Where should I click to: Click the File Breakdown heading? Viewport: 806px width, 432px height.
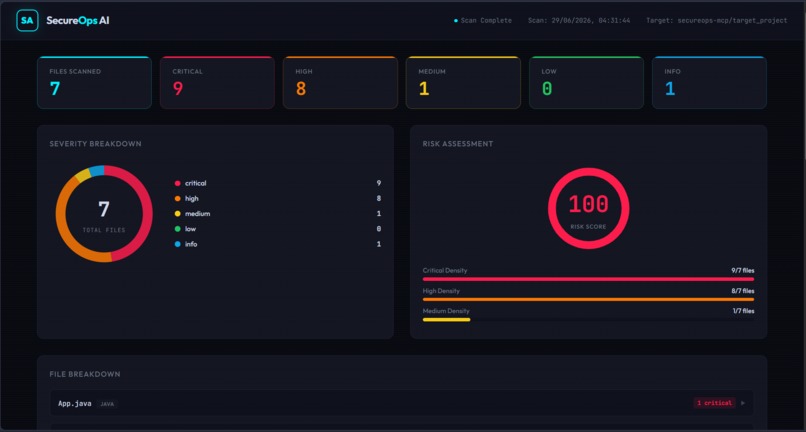point(85,374)
